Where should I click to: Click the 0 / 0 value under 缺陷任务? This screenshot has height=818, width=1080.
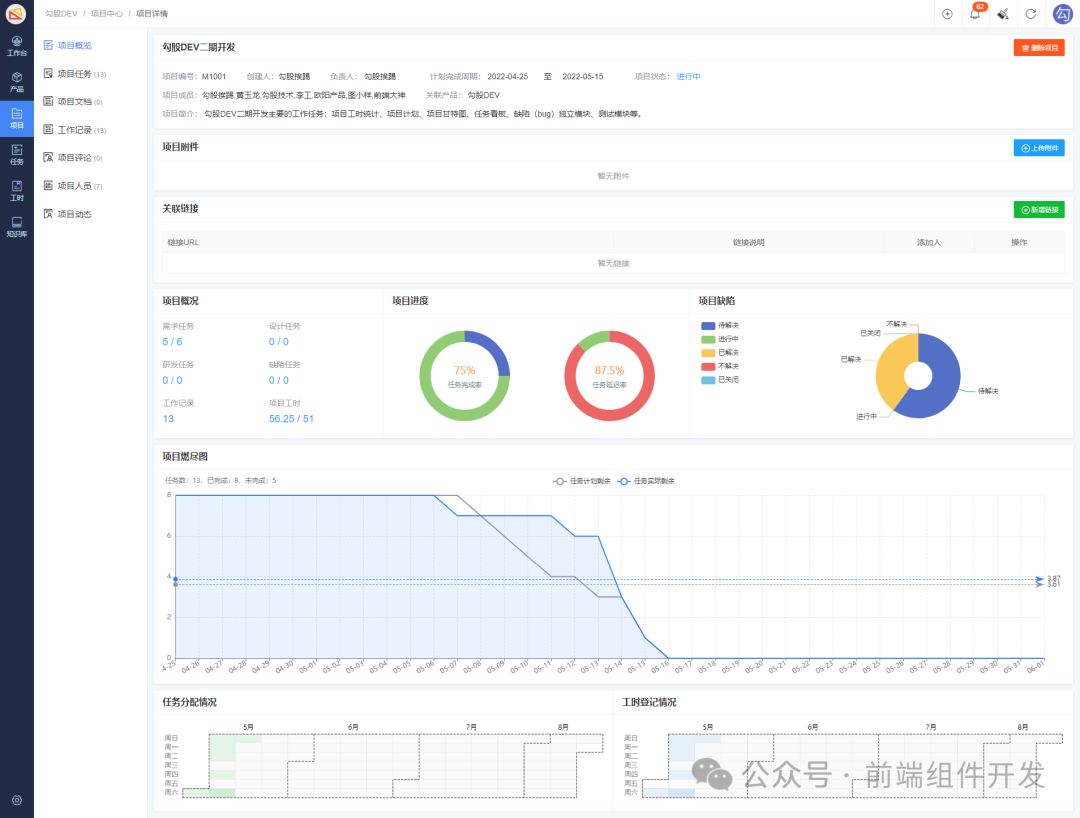coord(279,380)
